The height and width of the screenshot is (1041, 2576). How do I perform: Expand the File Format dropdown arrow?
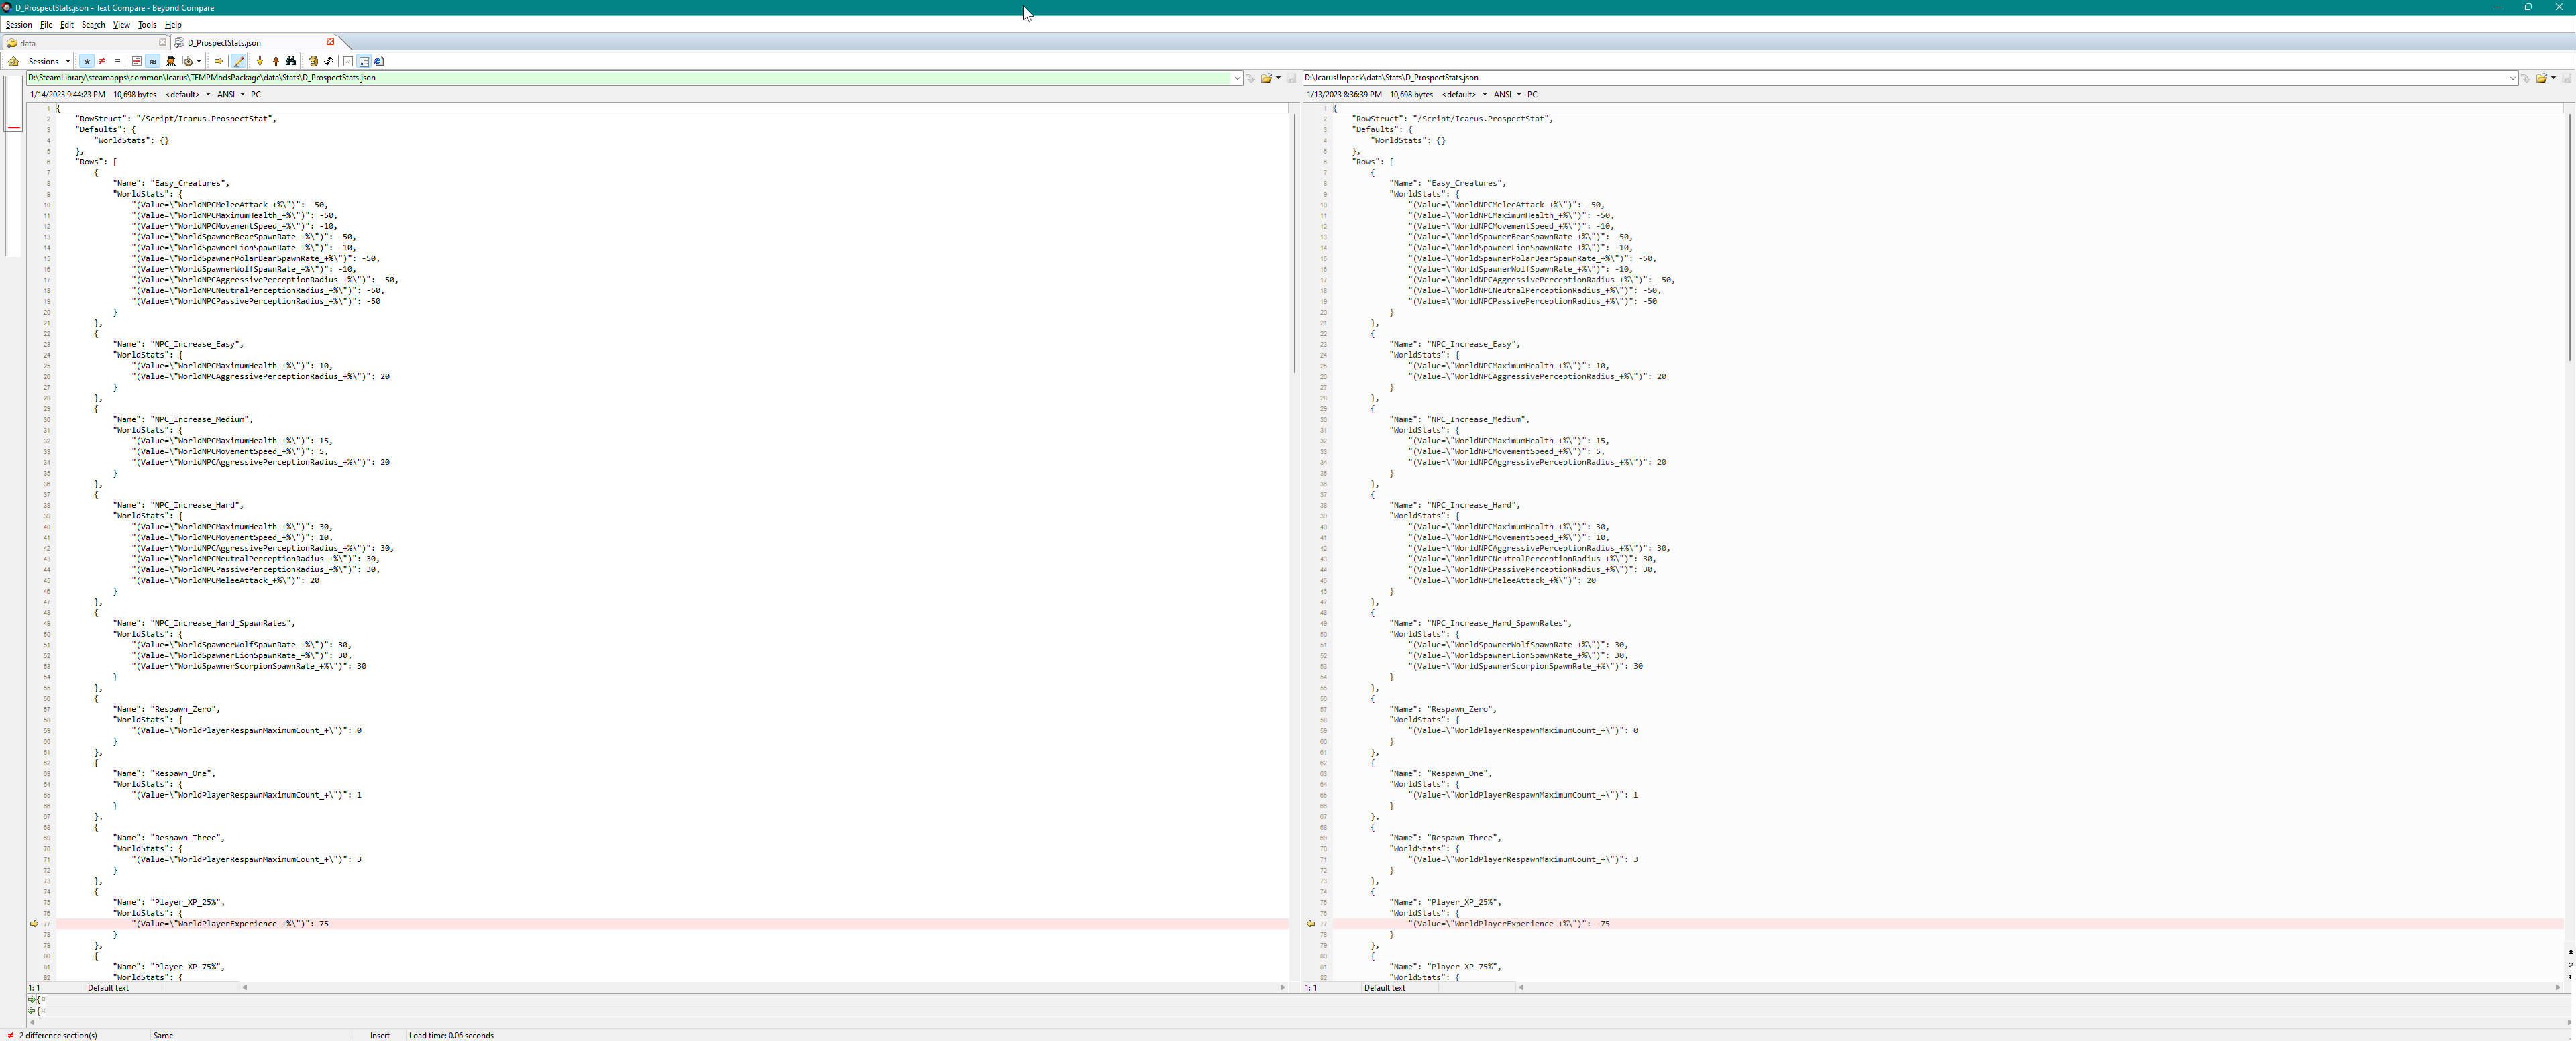pyautogui.click(x=199, y=61)
